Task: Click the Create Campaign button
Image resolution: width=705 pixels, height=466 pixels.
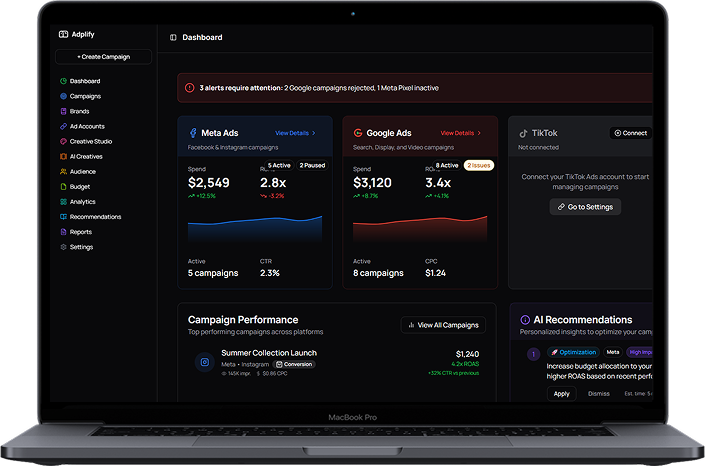Action: tap(103, 57)
